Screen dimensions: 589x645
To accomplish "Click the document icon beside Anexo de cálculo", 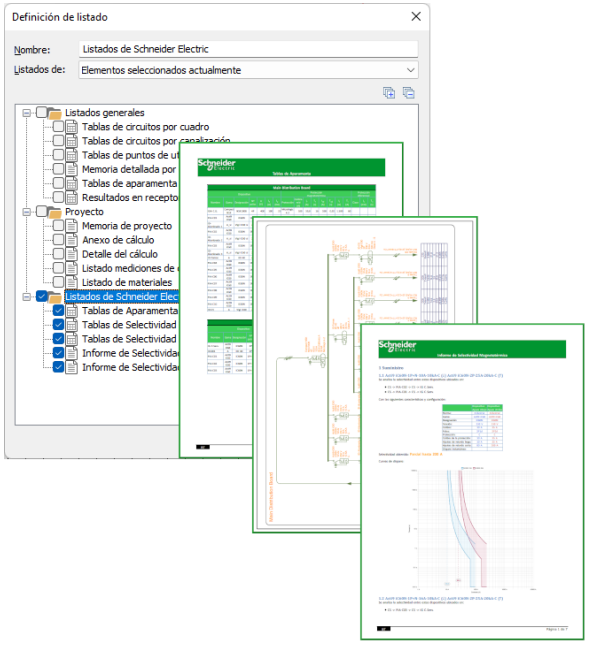I will point(72,240).
